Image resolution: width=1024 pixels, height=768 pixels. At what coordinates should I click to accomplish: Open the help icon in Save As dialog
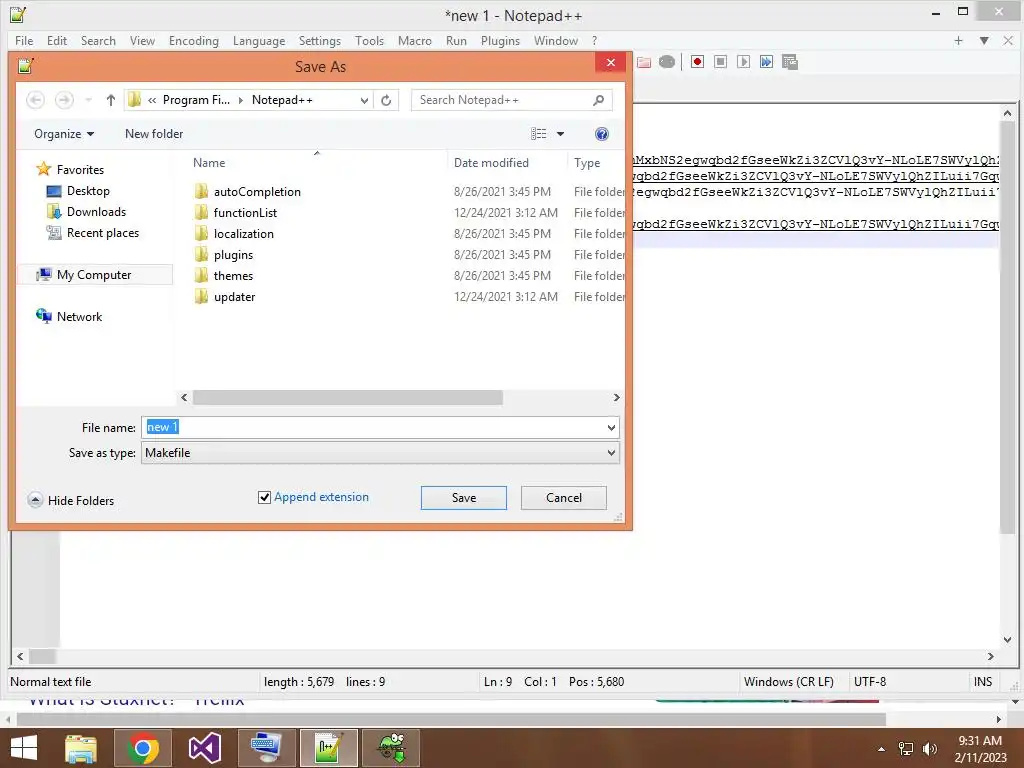(601, 134)
